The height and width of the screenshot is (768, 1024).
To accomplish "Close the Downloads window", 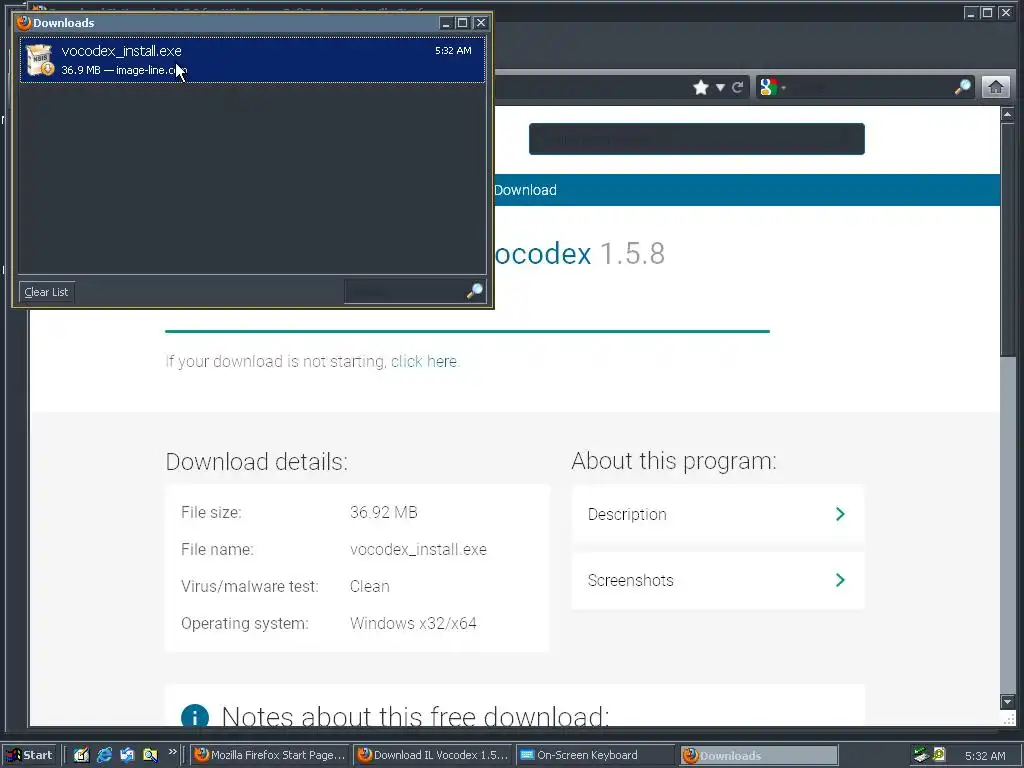I will [x=481, y=23].
